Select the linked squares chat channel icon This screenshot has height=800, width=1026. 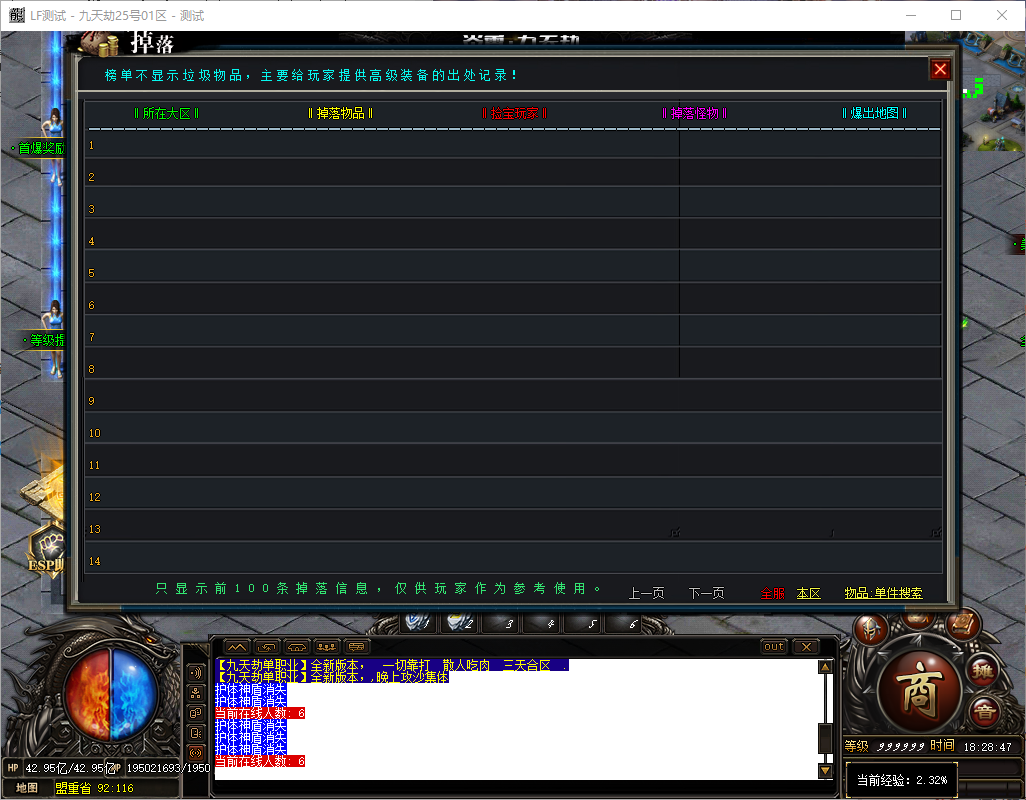195,714
